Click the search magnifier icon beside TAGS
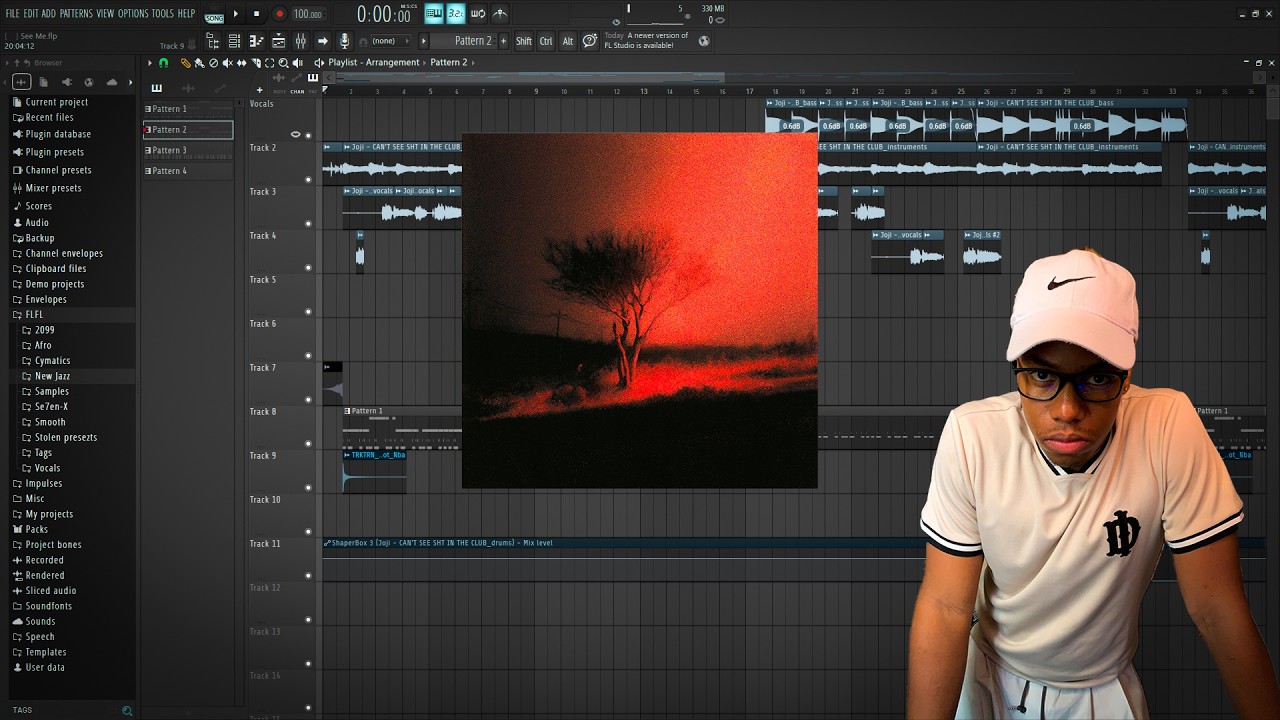Viewport: 1280px width, 720px height. pyautogui.click(x=127, y=710)
